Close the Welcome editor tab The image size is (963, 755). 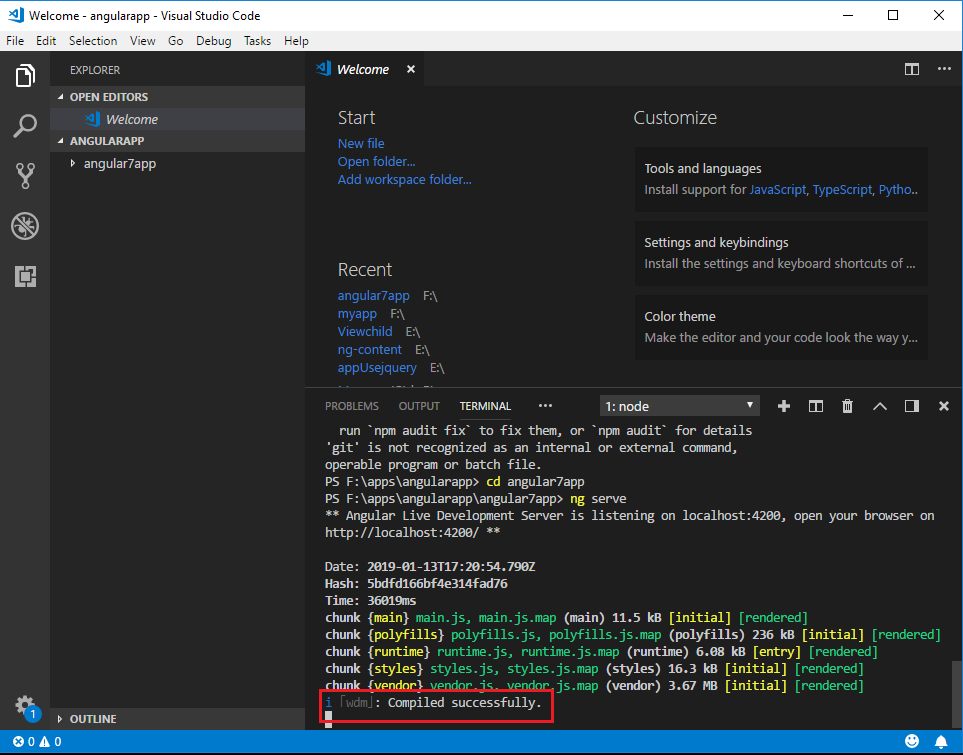click(x=411, y=69)
